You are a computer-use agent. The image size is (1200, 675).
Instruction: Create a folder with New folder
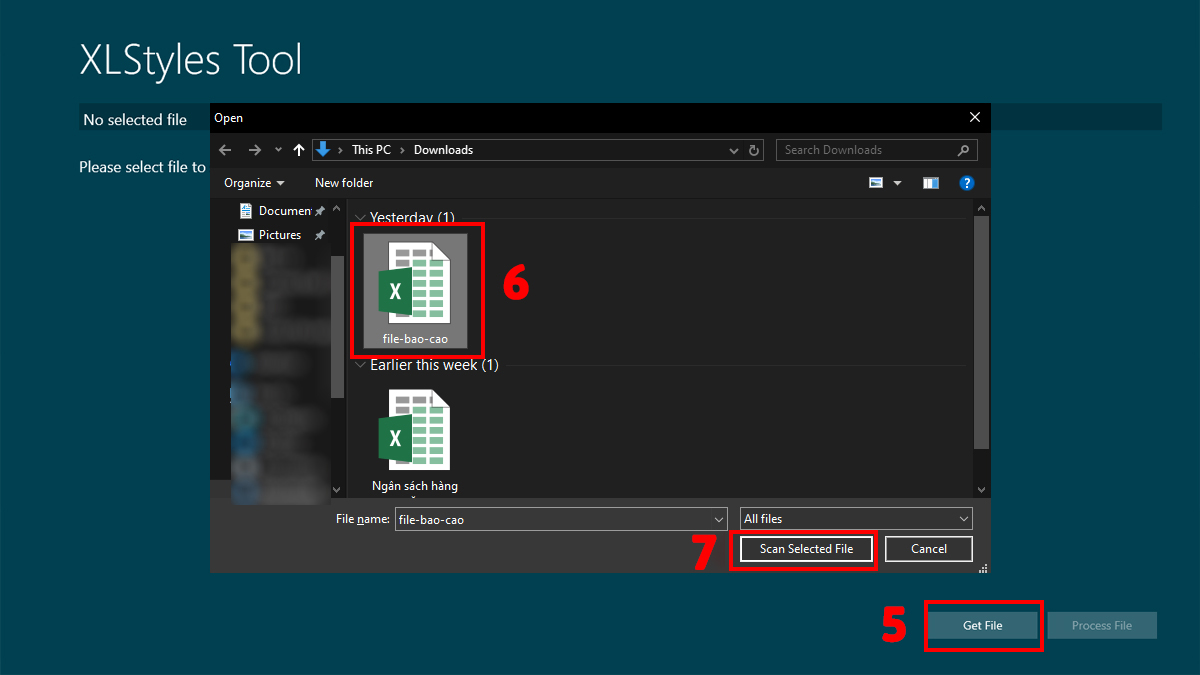pyautogui.click(x=344, y=183)
